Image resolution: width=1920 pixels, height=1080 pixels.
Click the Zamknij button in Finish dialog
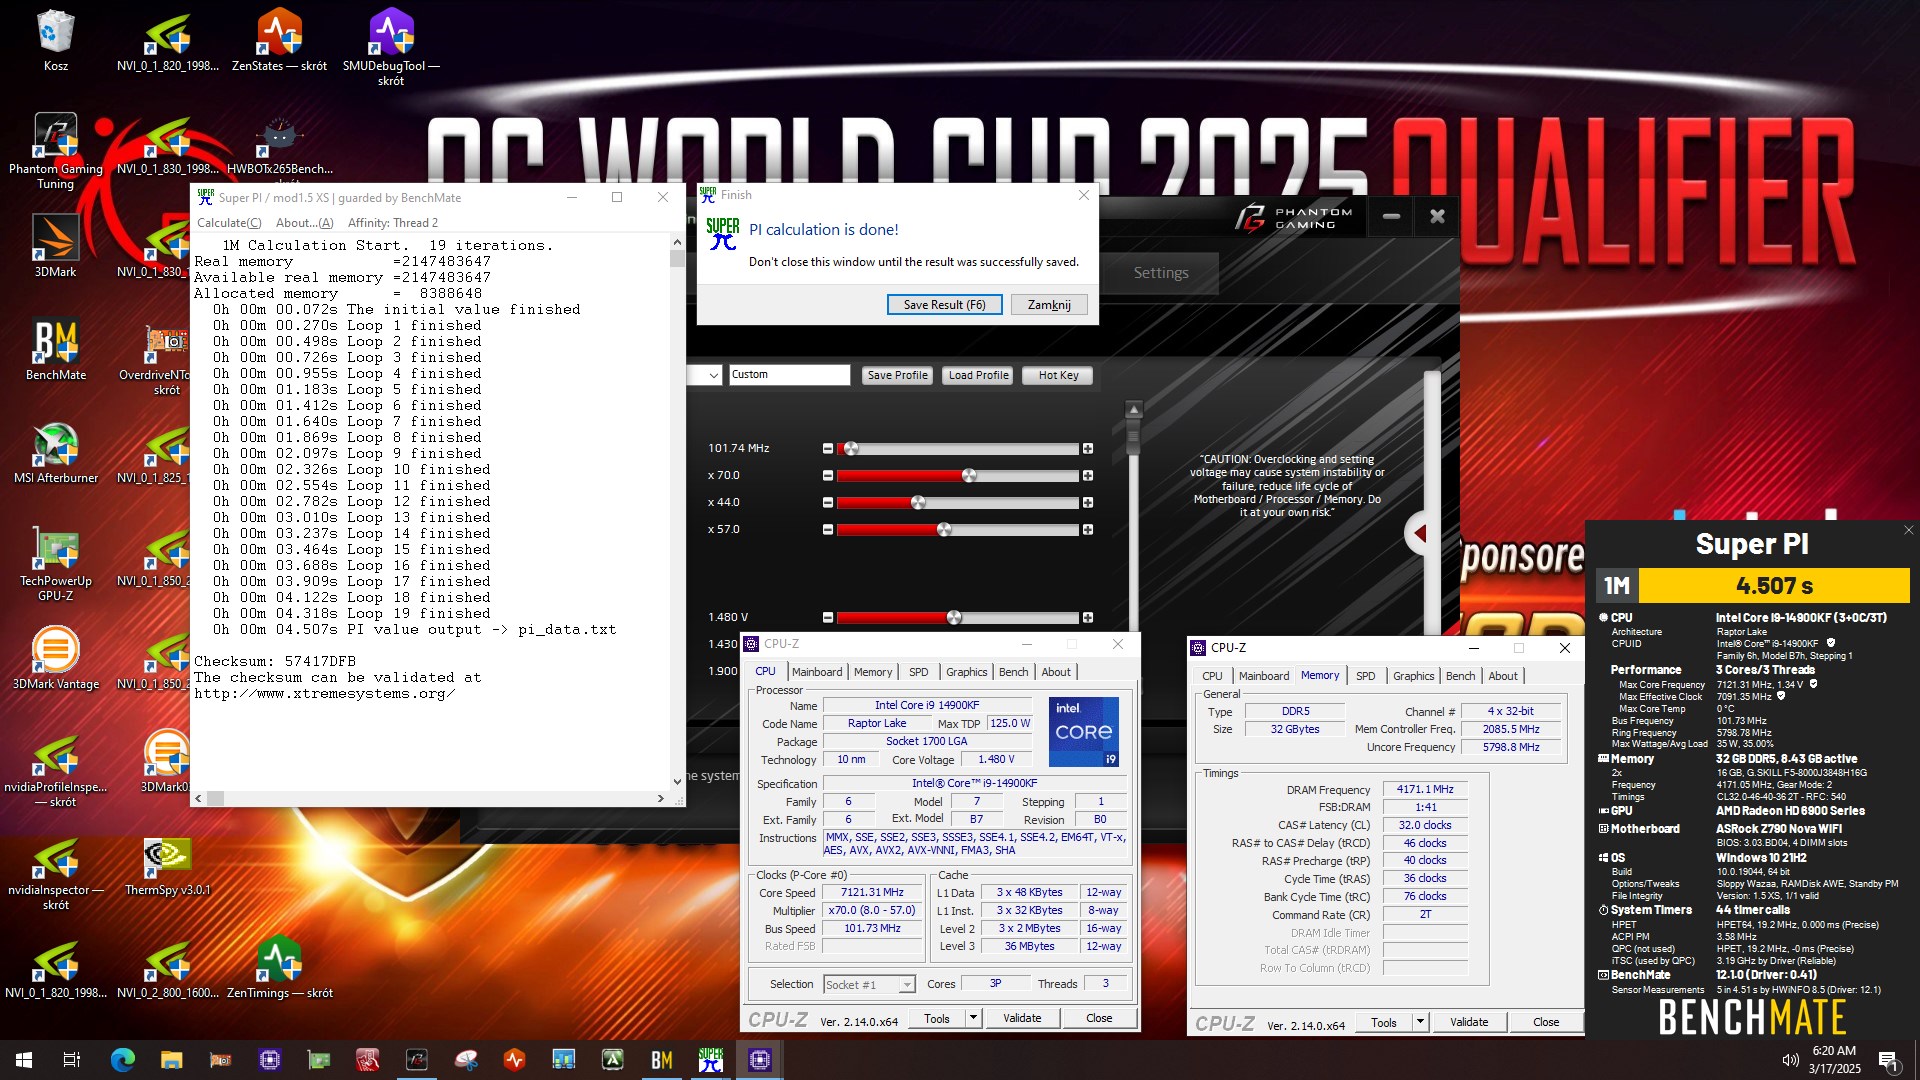click(1049, 305)
